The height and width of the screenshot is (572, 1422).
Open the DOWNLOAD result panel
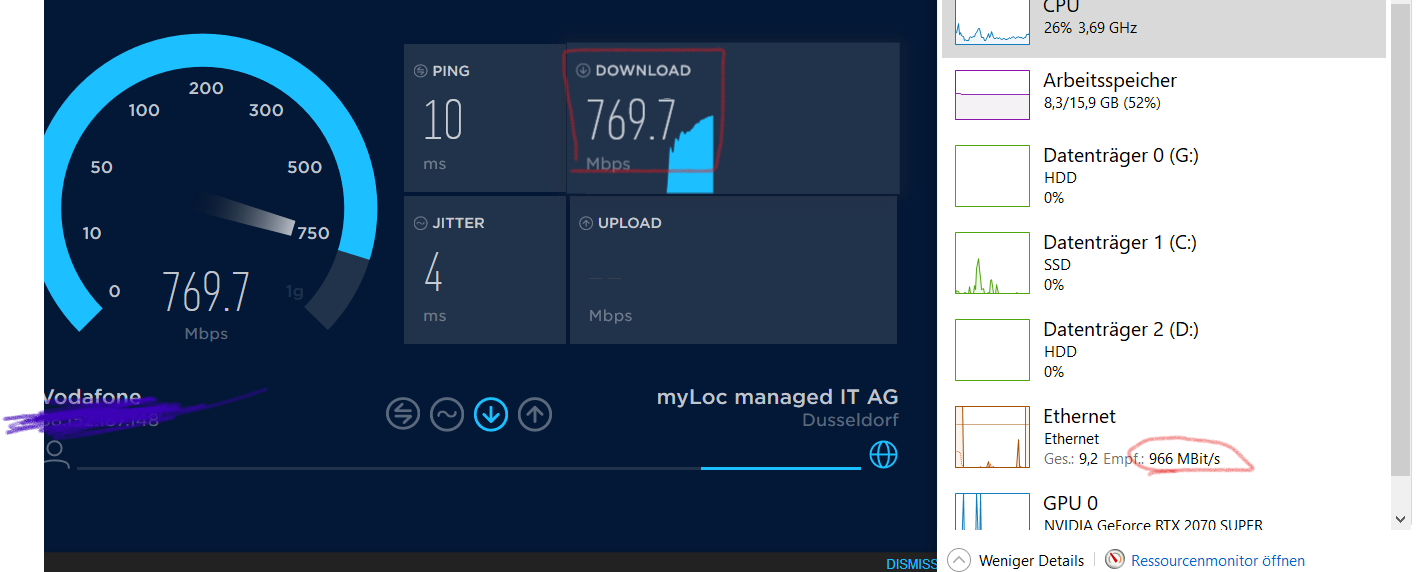[733, 117]
